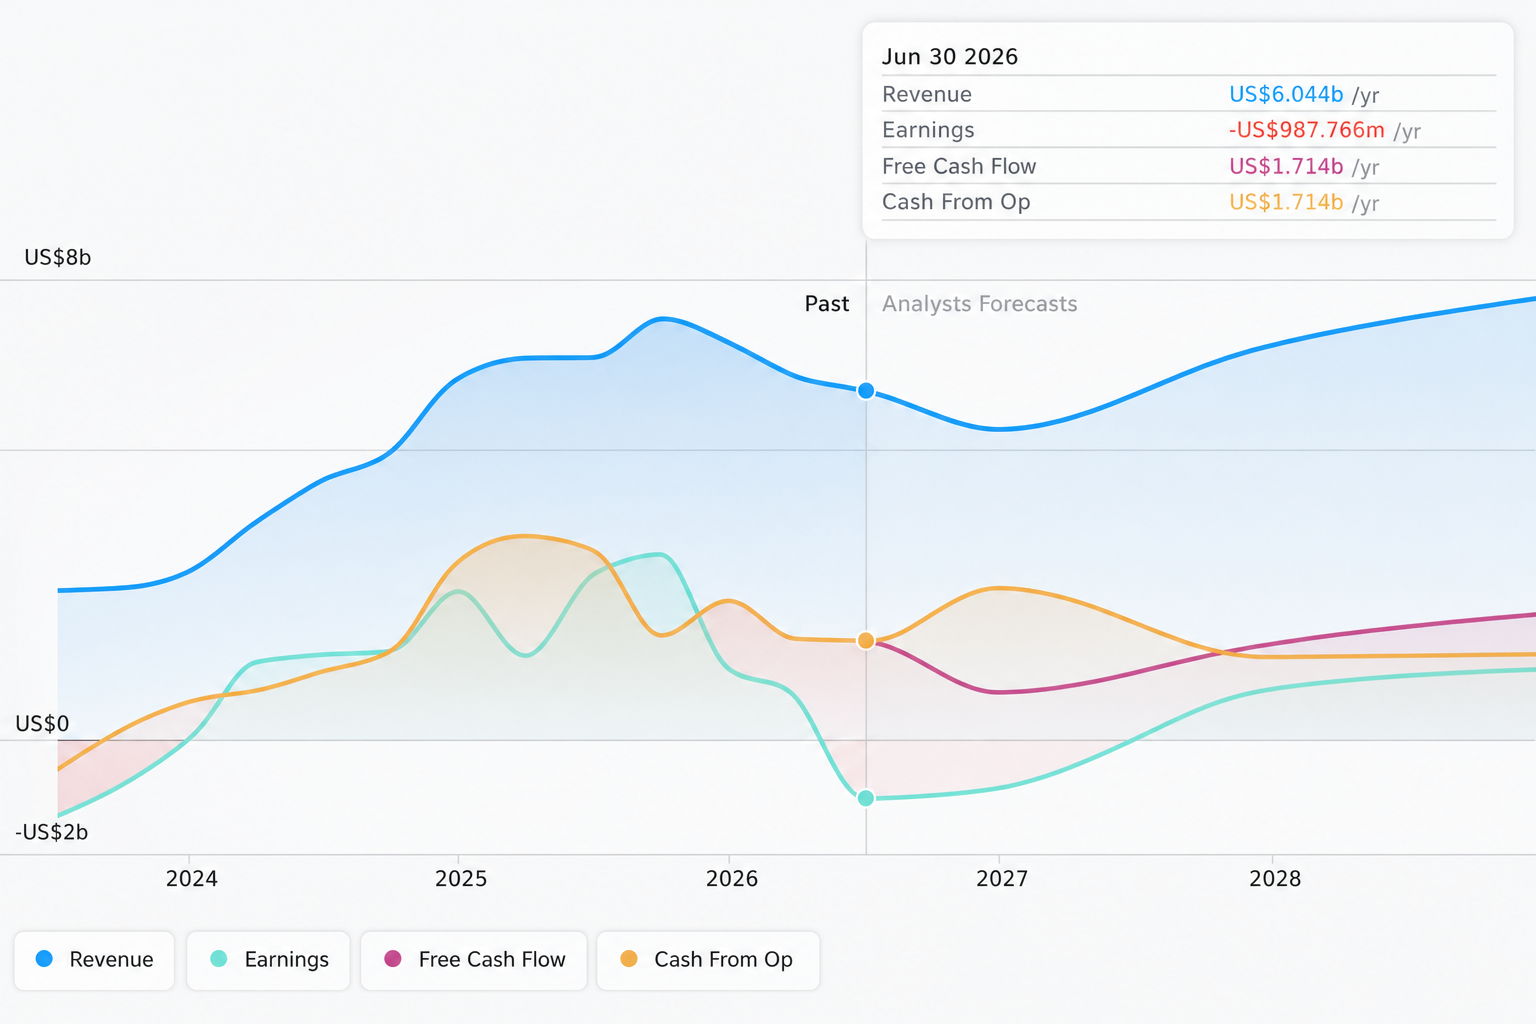1536x1024 pixels.
Task: Click the 'US$0' y-axis label
Action: point(42,724)
